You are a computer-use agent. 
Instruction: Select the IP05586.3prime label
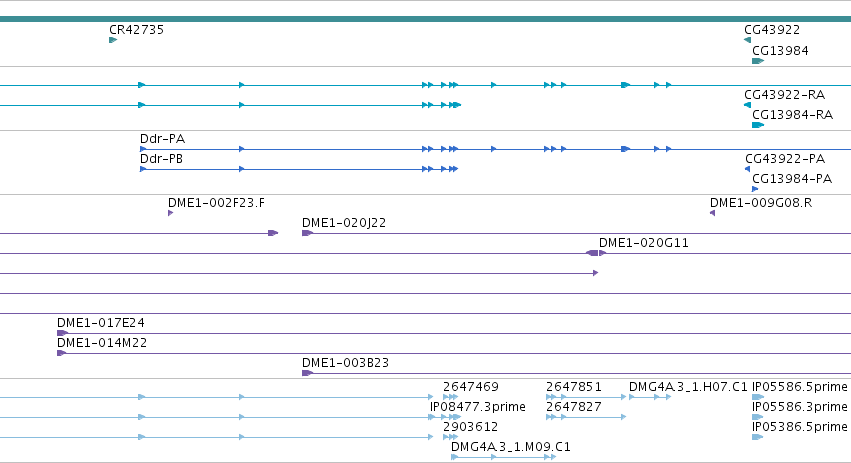click(799, 407)
